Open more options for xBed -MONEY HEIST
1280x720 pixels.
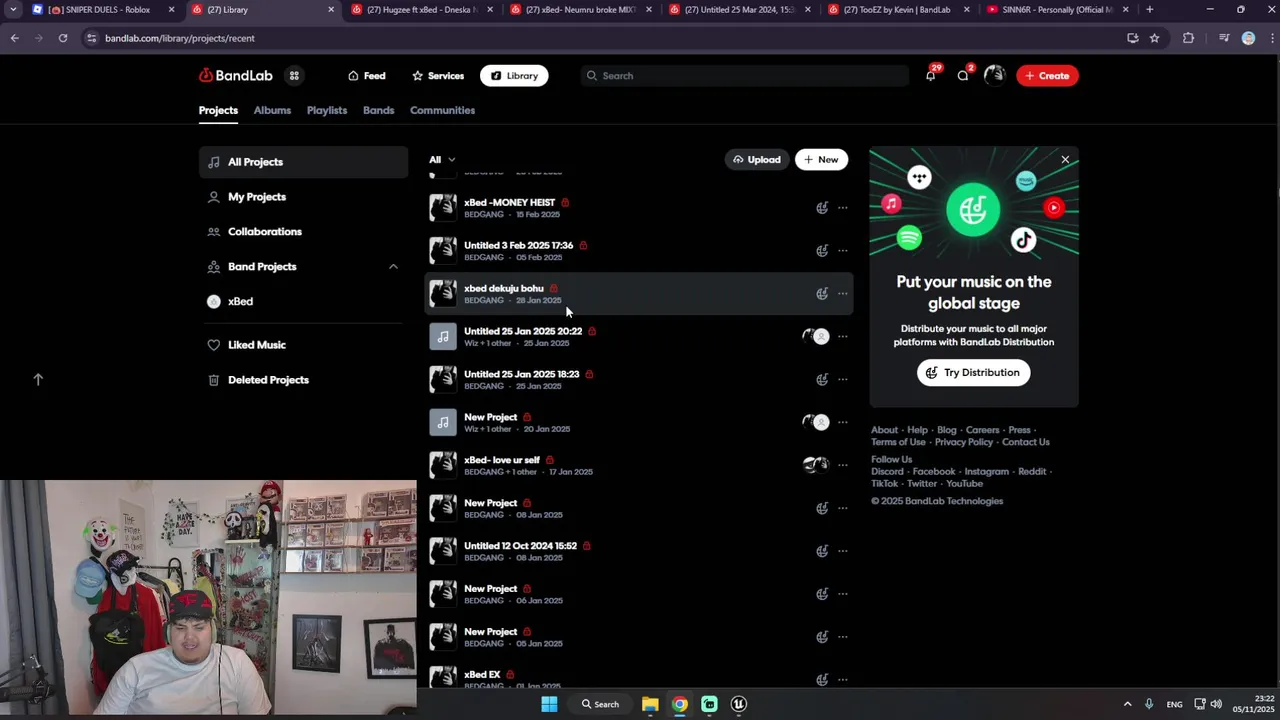(x=843, y=208)
